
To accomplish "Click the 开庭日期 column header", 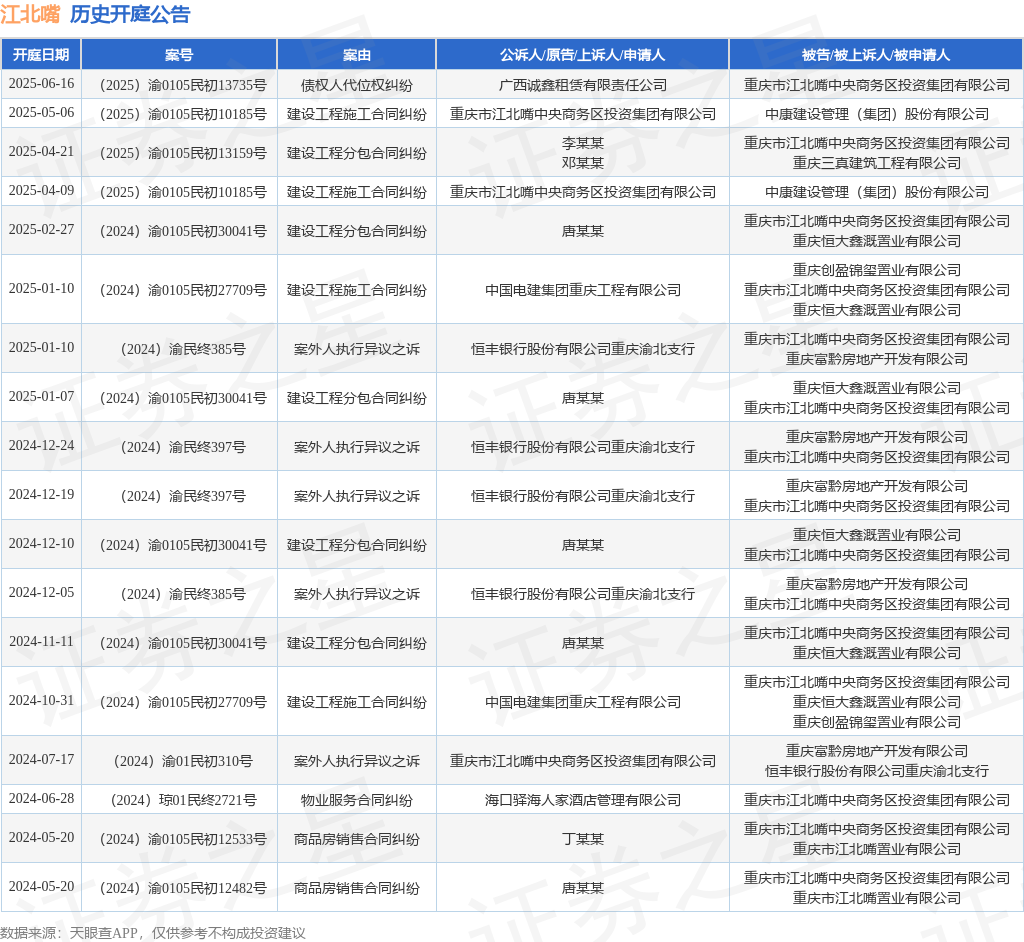I will tap(41, 55).
